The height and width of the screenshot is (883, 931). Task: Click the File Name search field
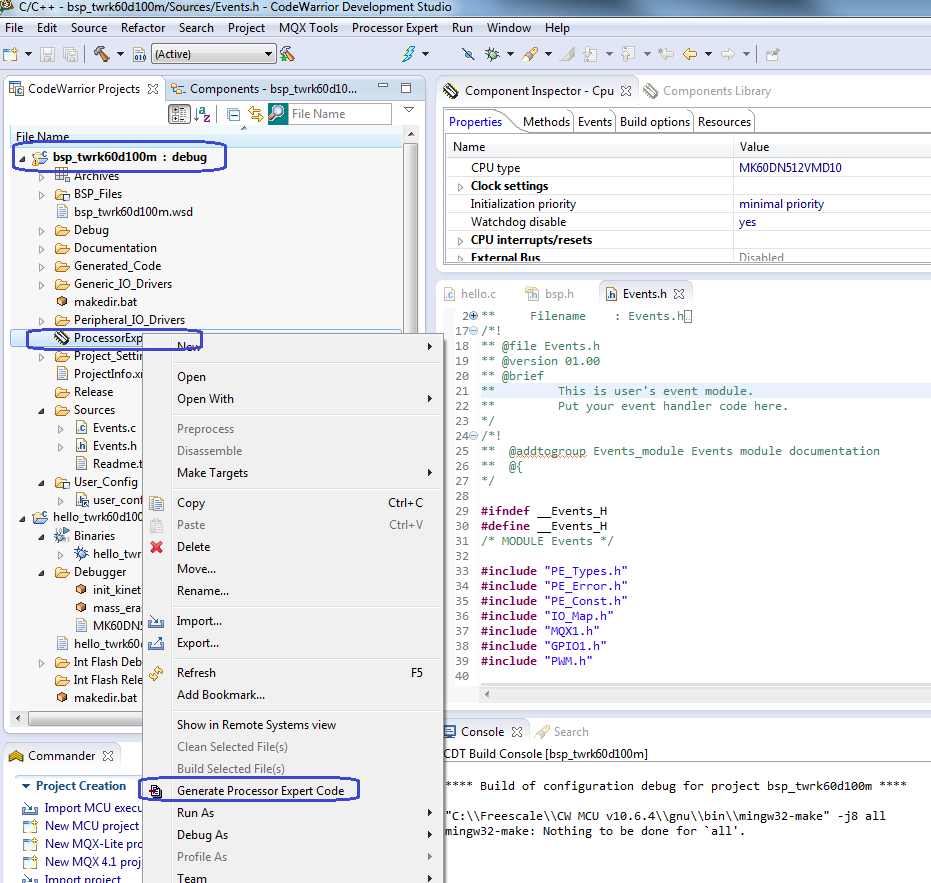[339, 114]
